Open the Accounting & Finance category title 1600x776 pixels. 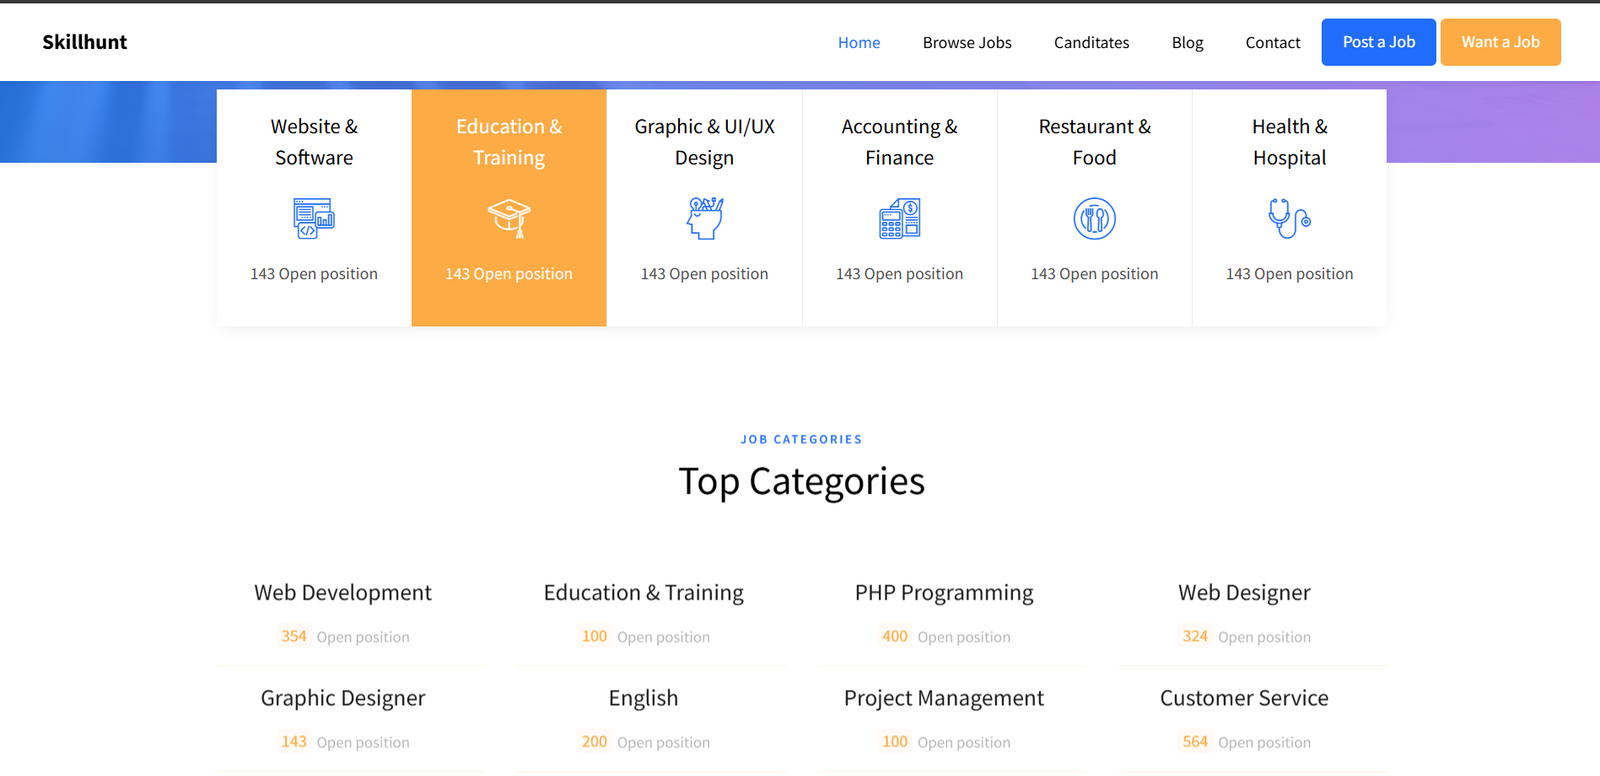click(x=900, y=142)
